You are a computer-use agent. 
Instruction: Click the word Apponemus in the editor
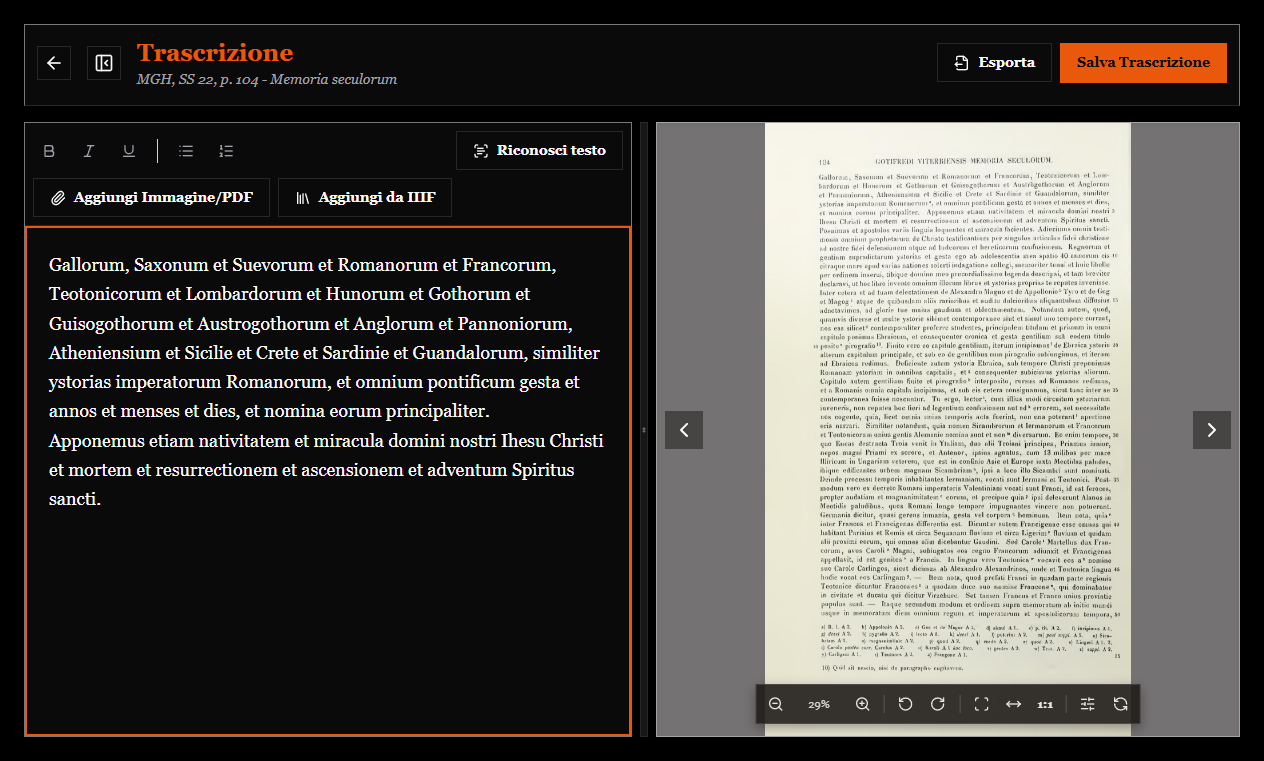pyautogui.click(x=96, y=441)
